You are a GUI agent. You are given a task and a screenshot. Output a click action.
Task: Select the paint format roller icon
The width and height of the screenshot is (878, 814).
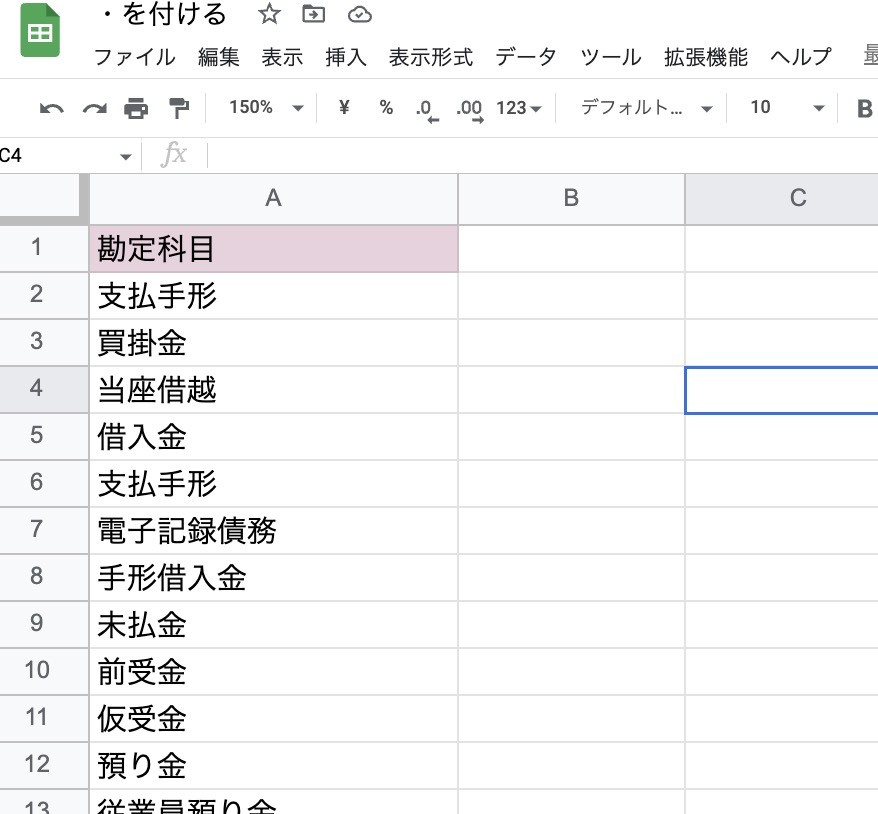tap(178, 108)
